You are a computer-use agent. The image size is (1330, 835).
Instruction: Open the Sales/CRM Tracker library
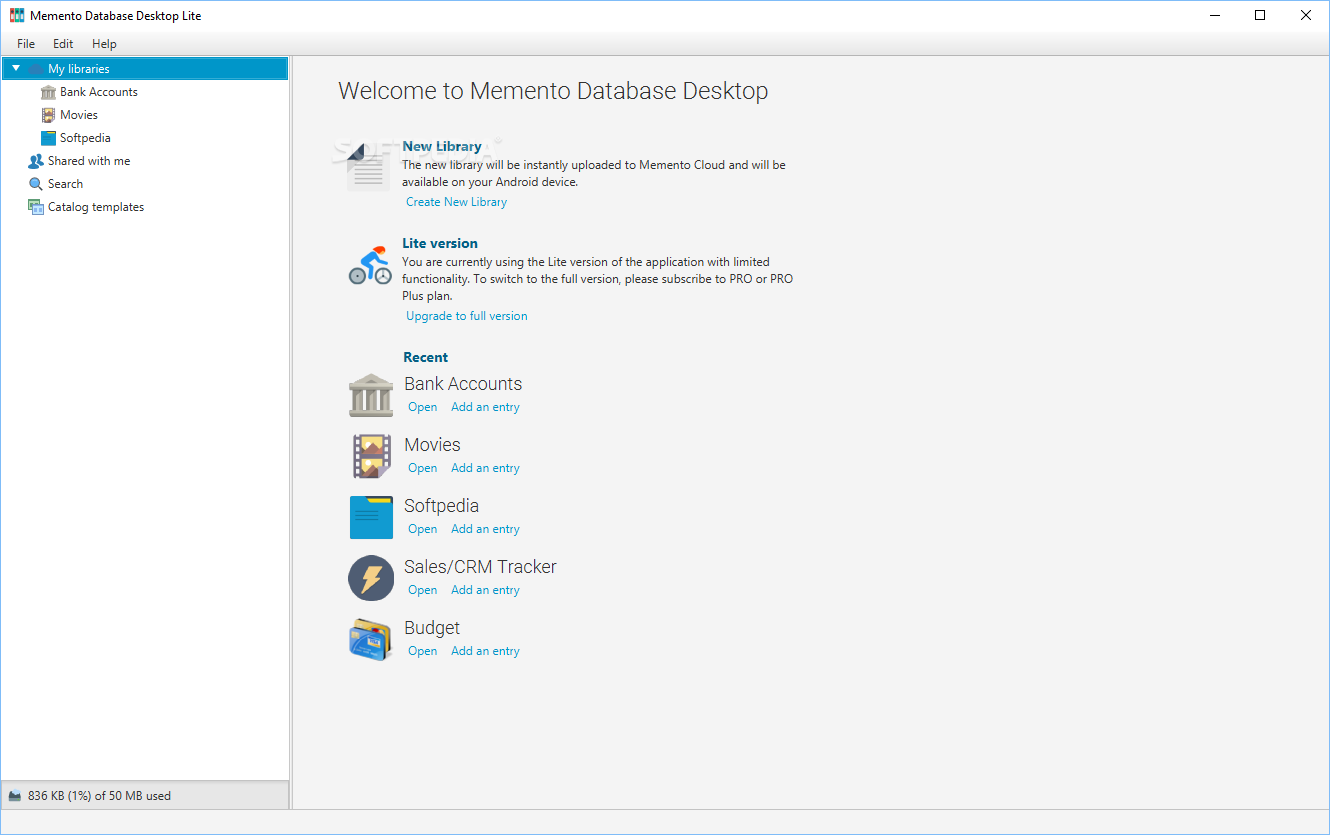pos(422,590)
